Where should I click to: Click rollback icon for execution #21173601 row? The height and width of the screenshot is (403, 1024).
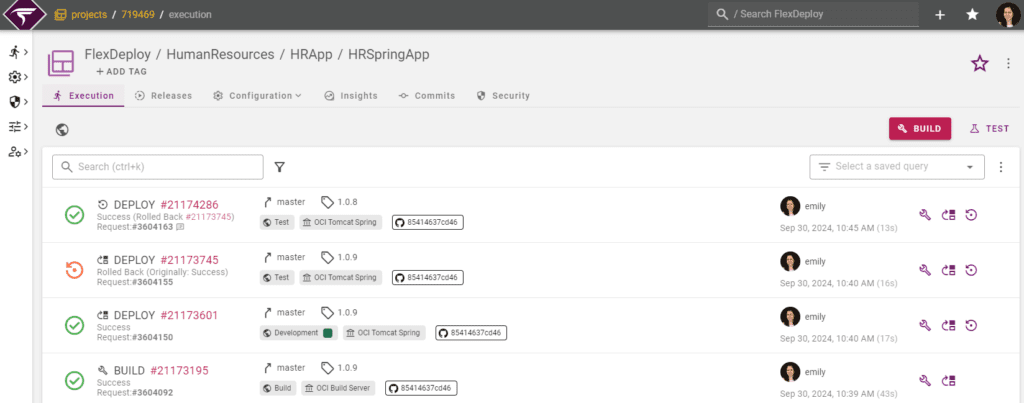click(x=971, y=325)
